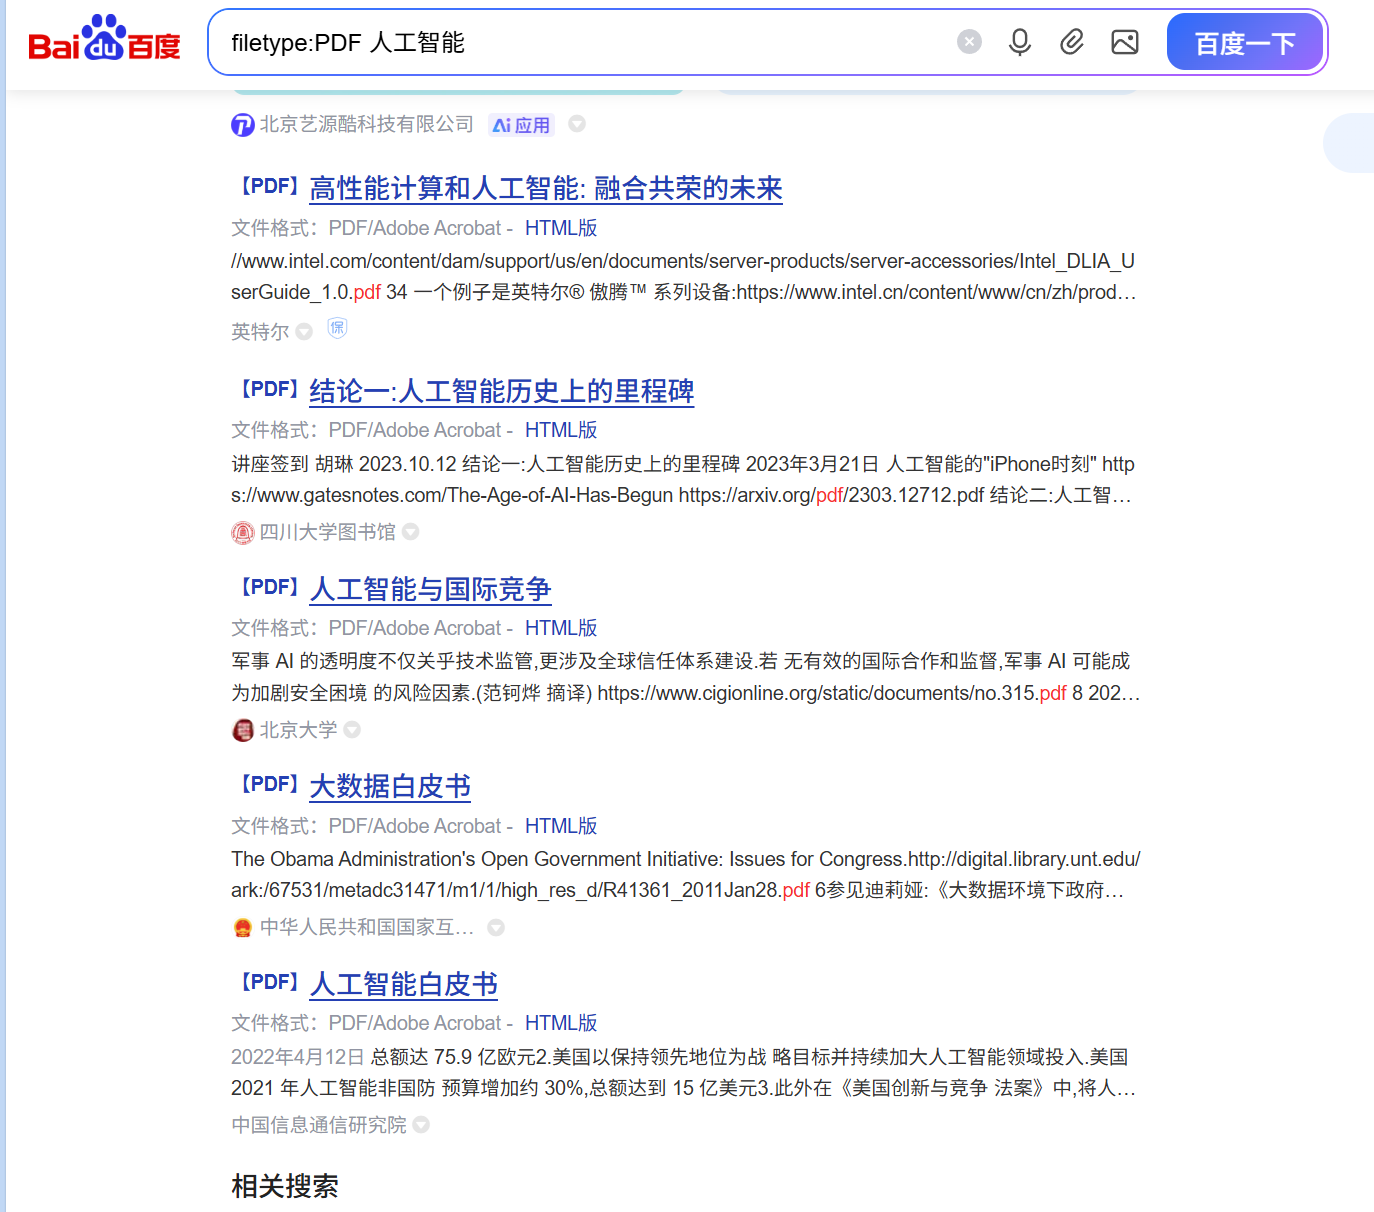The height and width of the screenshot is (1212, 1374).
Task: Click the national emblem icon beside 中华人民共和国国家互...
Action: point(243,927)
